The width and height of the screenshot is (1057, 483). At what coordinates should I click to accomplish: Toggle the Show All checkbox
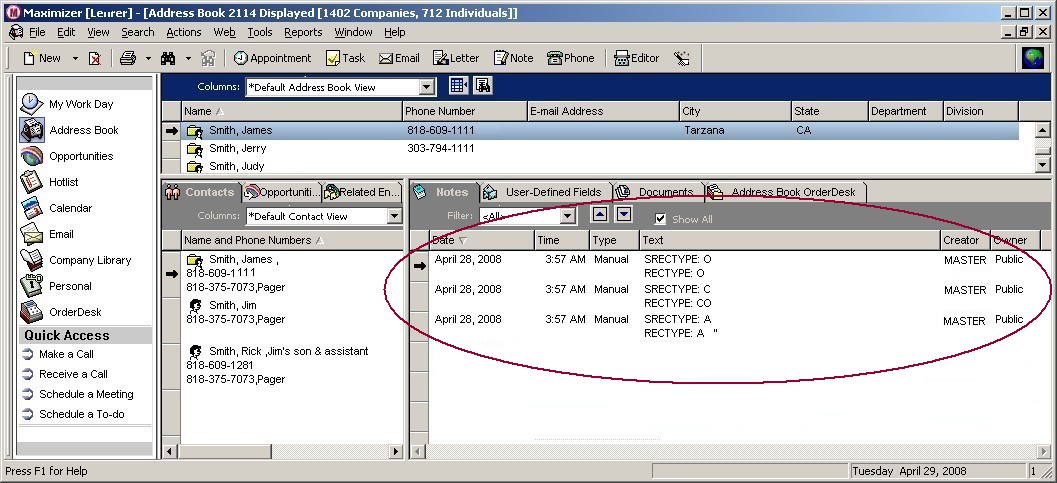click(x=660, y=219)
